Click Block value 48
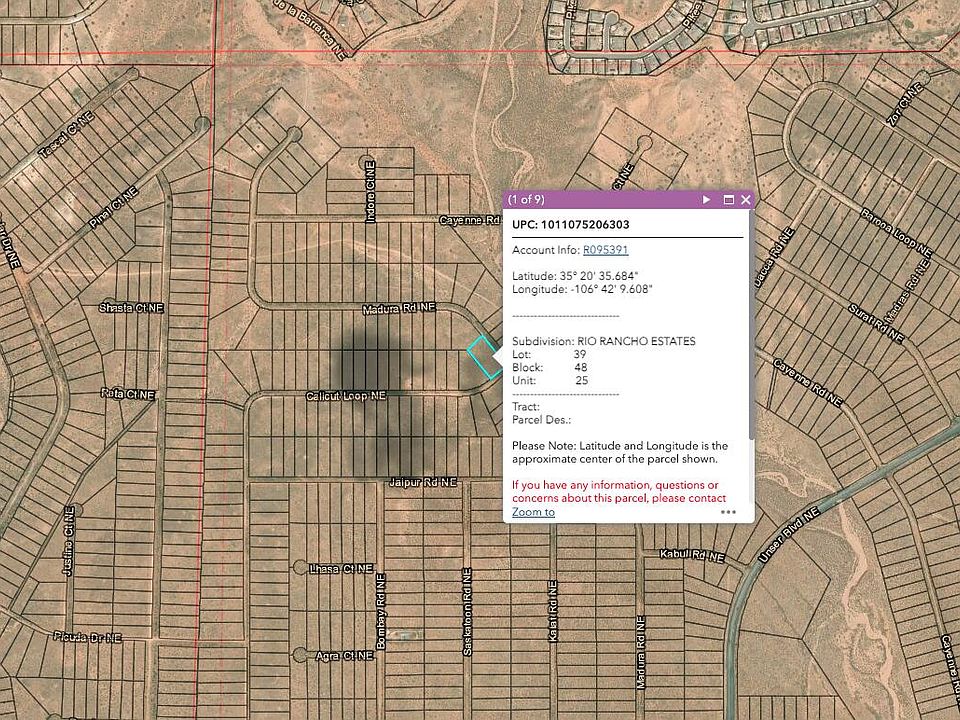This screenshot has width=960, height=720. click(580, 367)
